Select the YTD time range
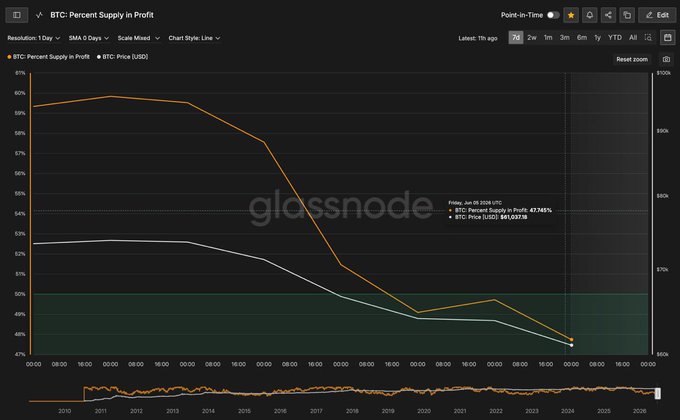 [615, 38]
